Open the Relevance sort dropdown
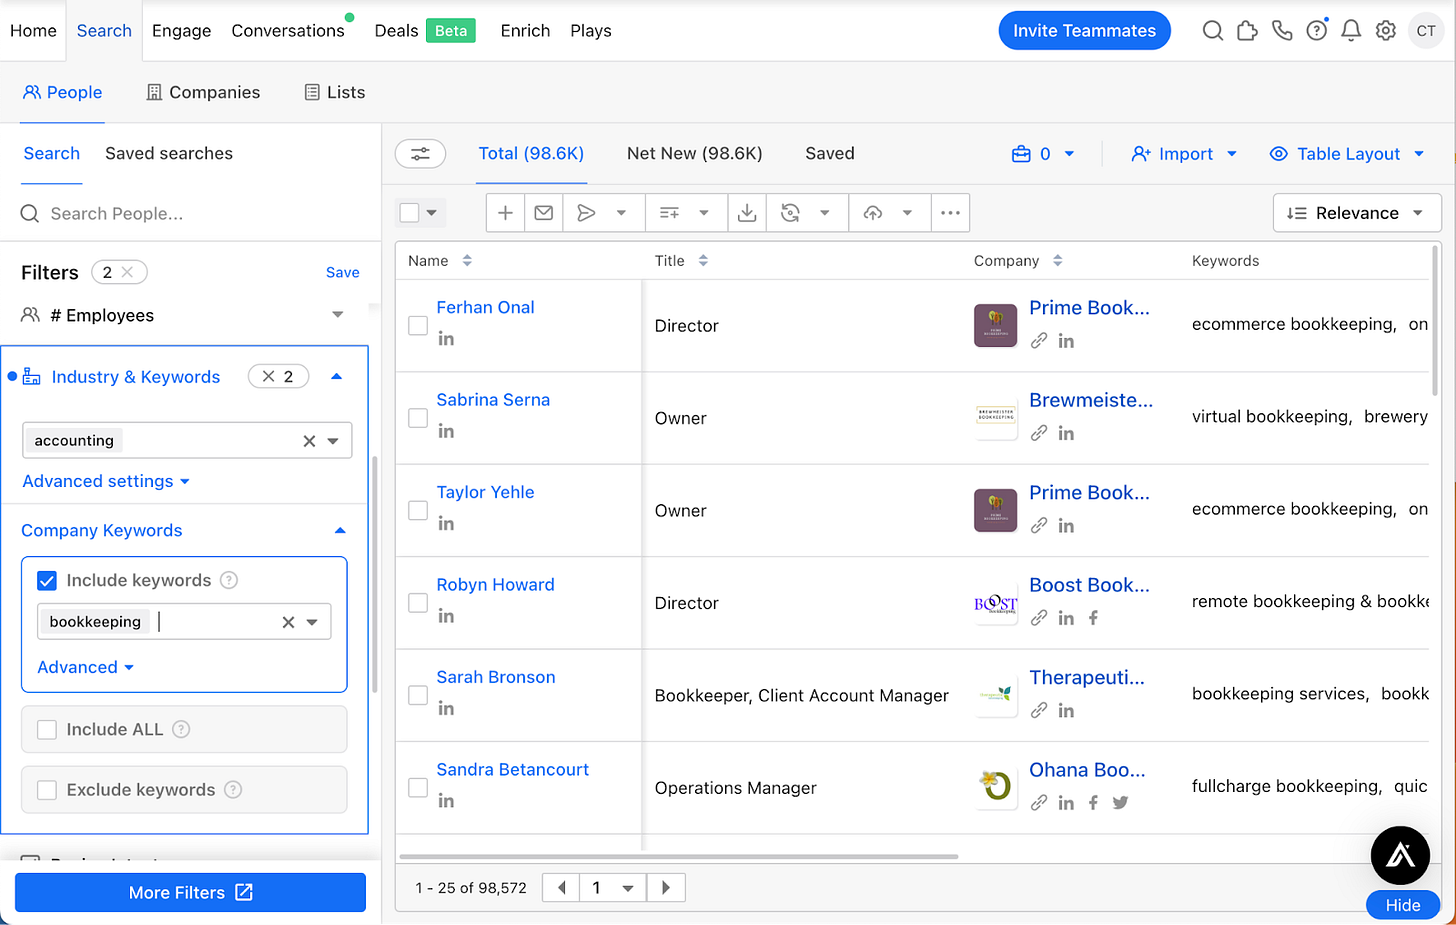The image size is (1456, 925). click(1356, 213)
